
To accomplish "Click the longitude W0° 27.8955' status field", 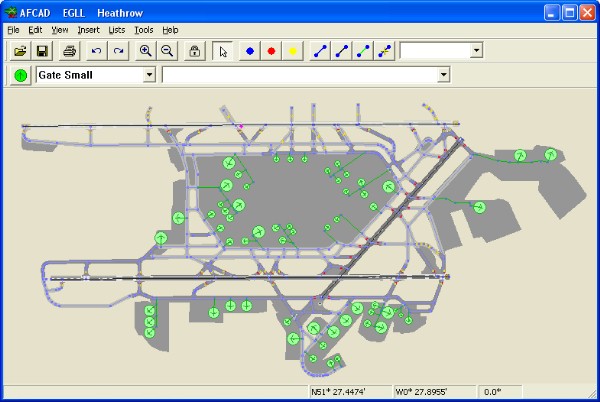I will pos(435,392).
